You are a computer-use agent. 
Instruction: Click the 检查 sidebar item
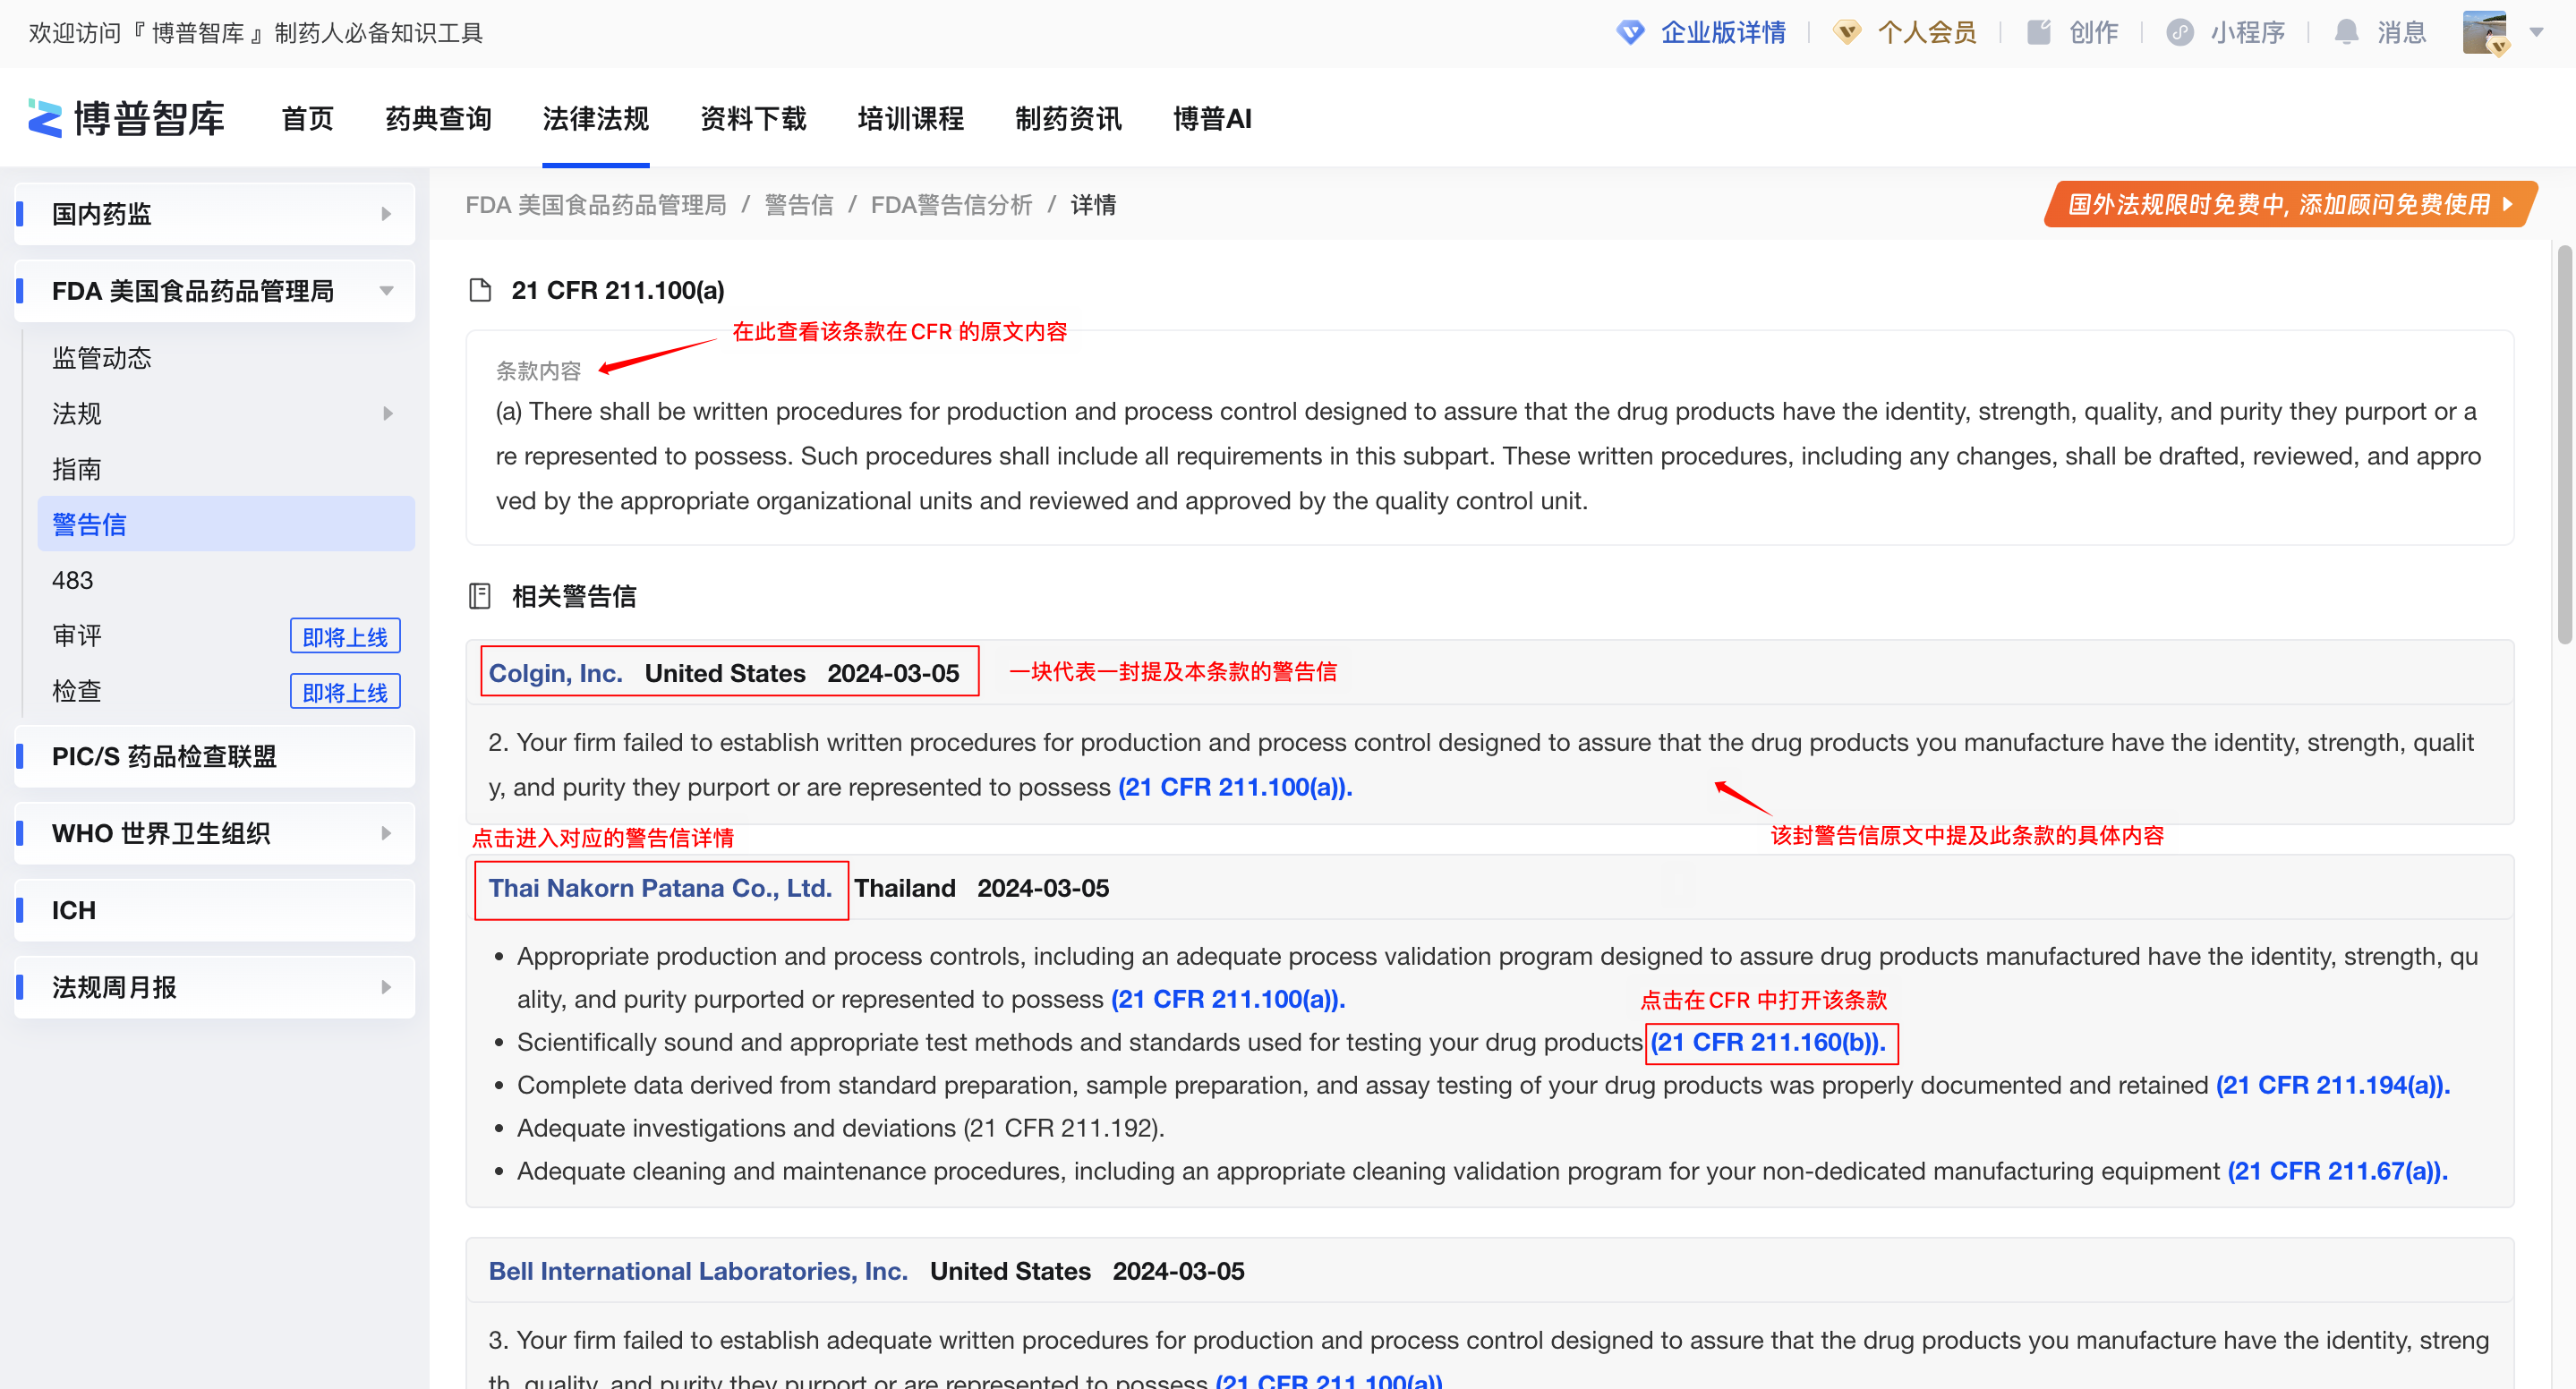(77, 691)
